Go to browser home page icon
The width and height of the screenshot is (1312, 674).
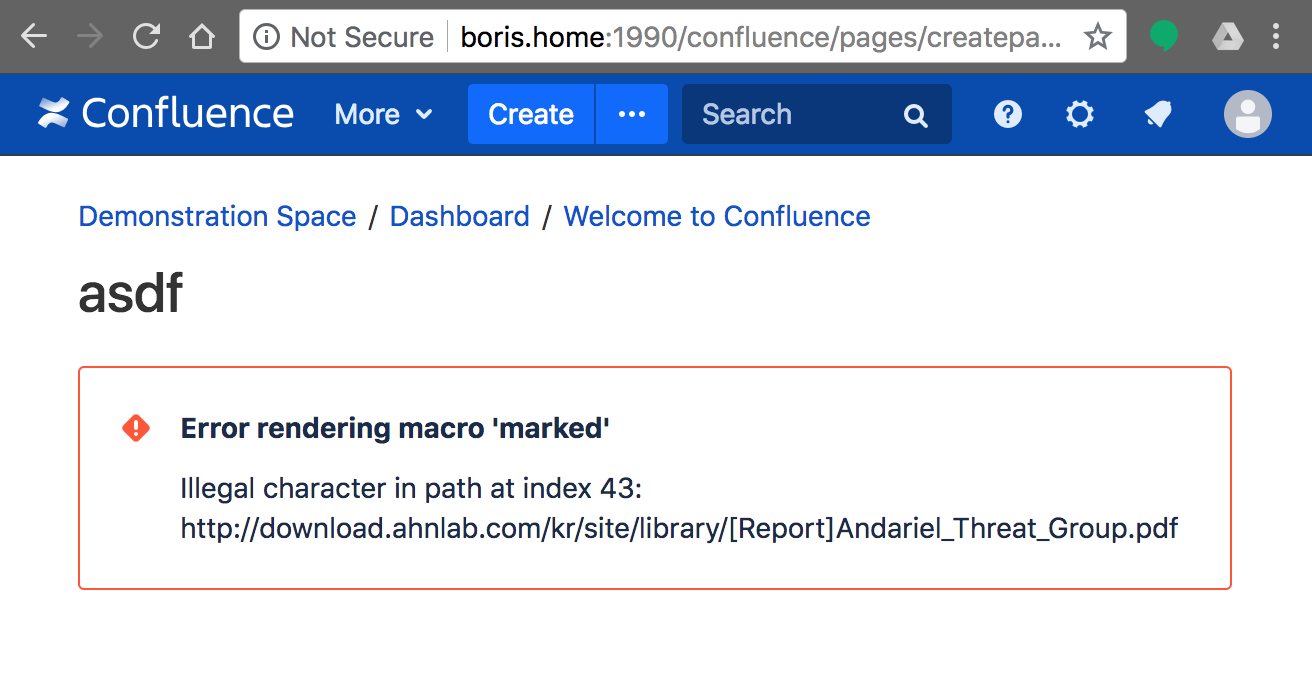pyautogui.click(x=202, y=37)
